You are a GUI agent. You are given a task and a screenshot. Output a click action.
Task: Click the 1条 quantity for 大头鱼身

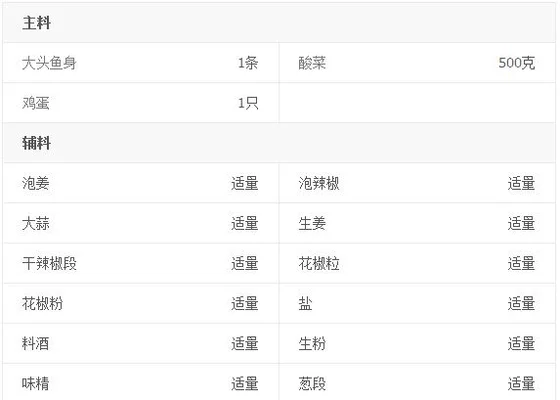[x=248, y=63]
